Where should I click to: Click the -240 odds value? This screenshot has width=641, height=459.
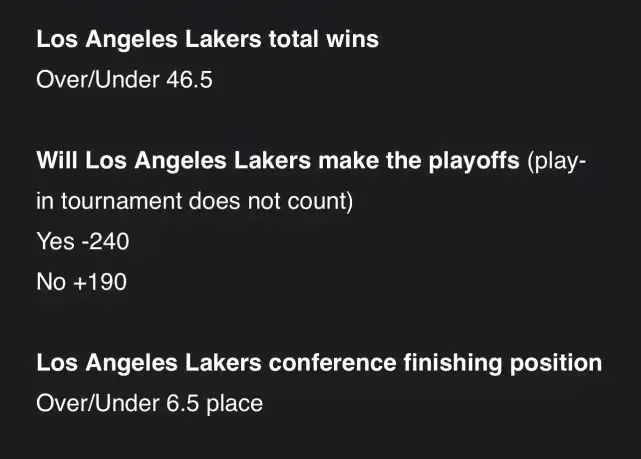click(105, 241)
